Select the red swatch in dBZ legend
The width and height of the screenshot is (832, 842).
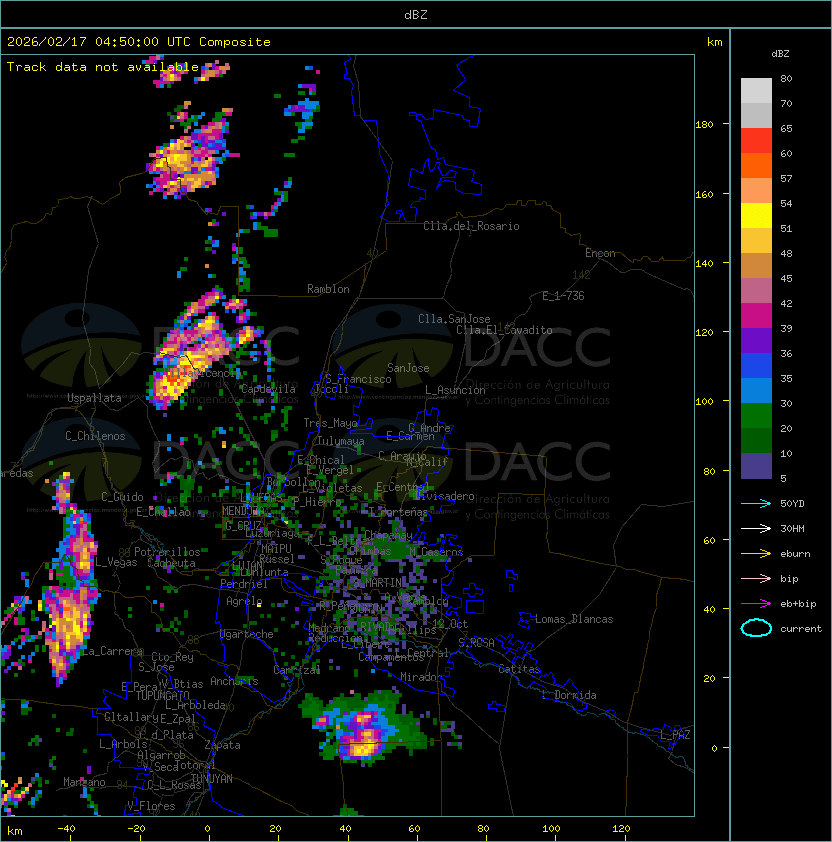click(756, 141)
